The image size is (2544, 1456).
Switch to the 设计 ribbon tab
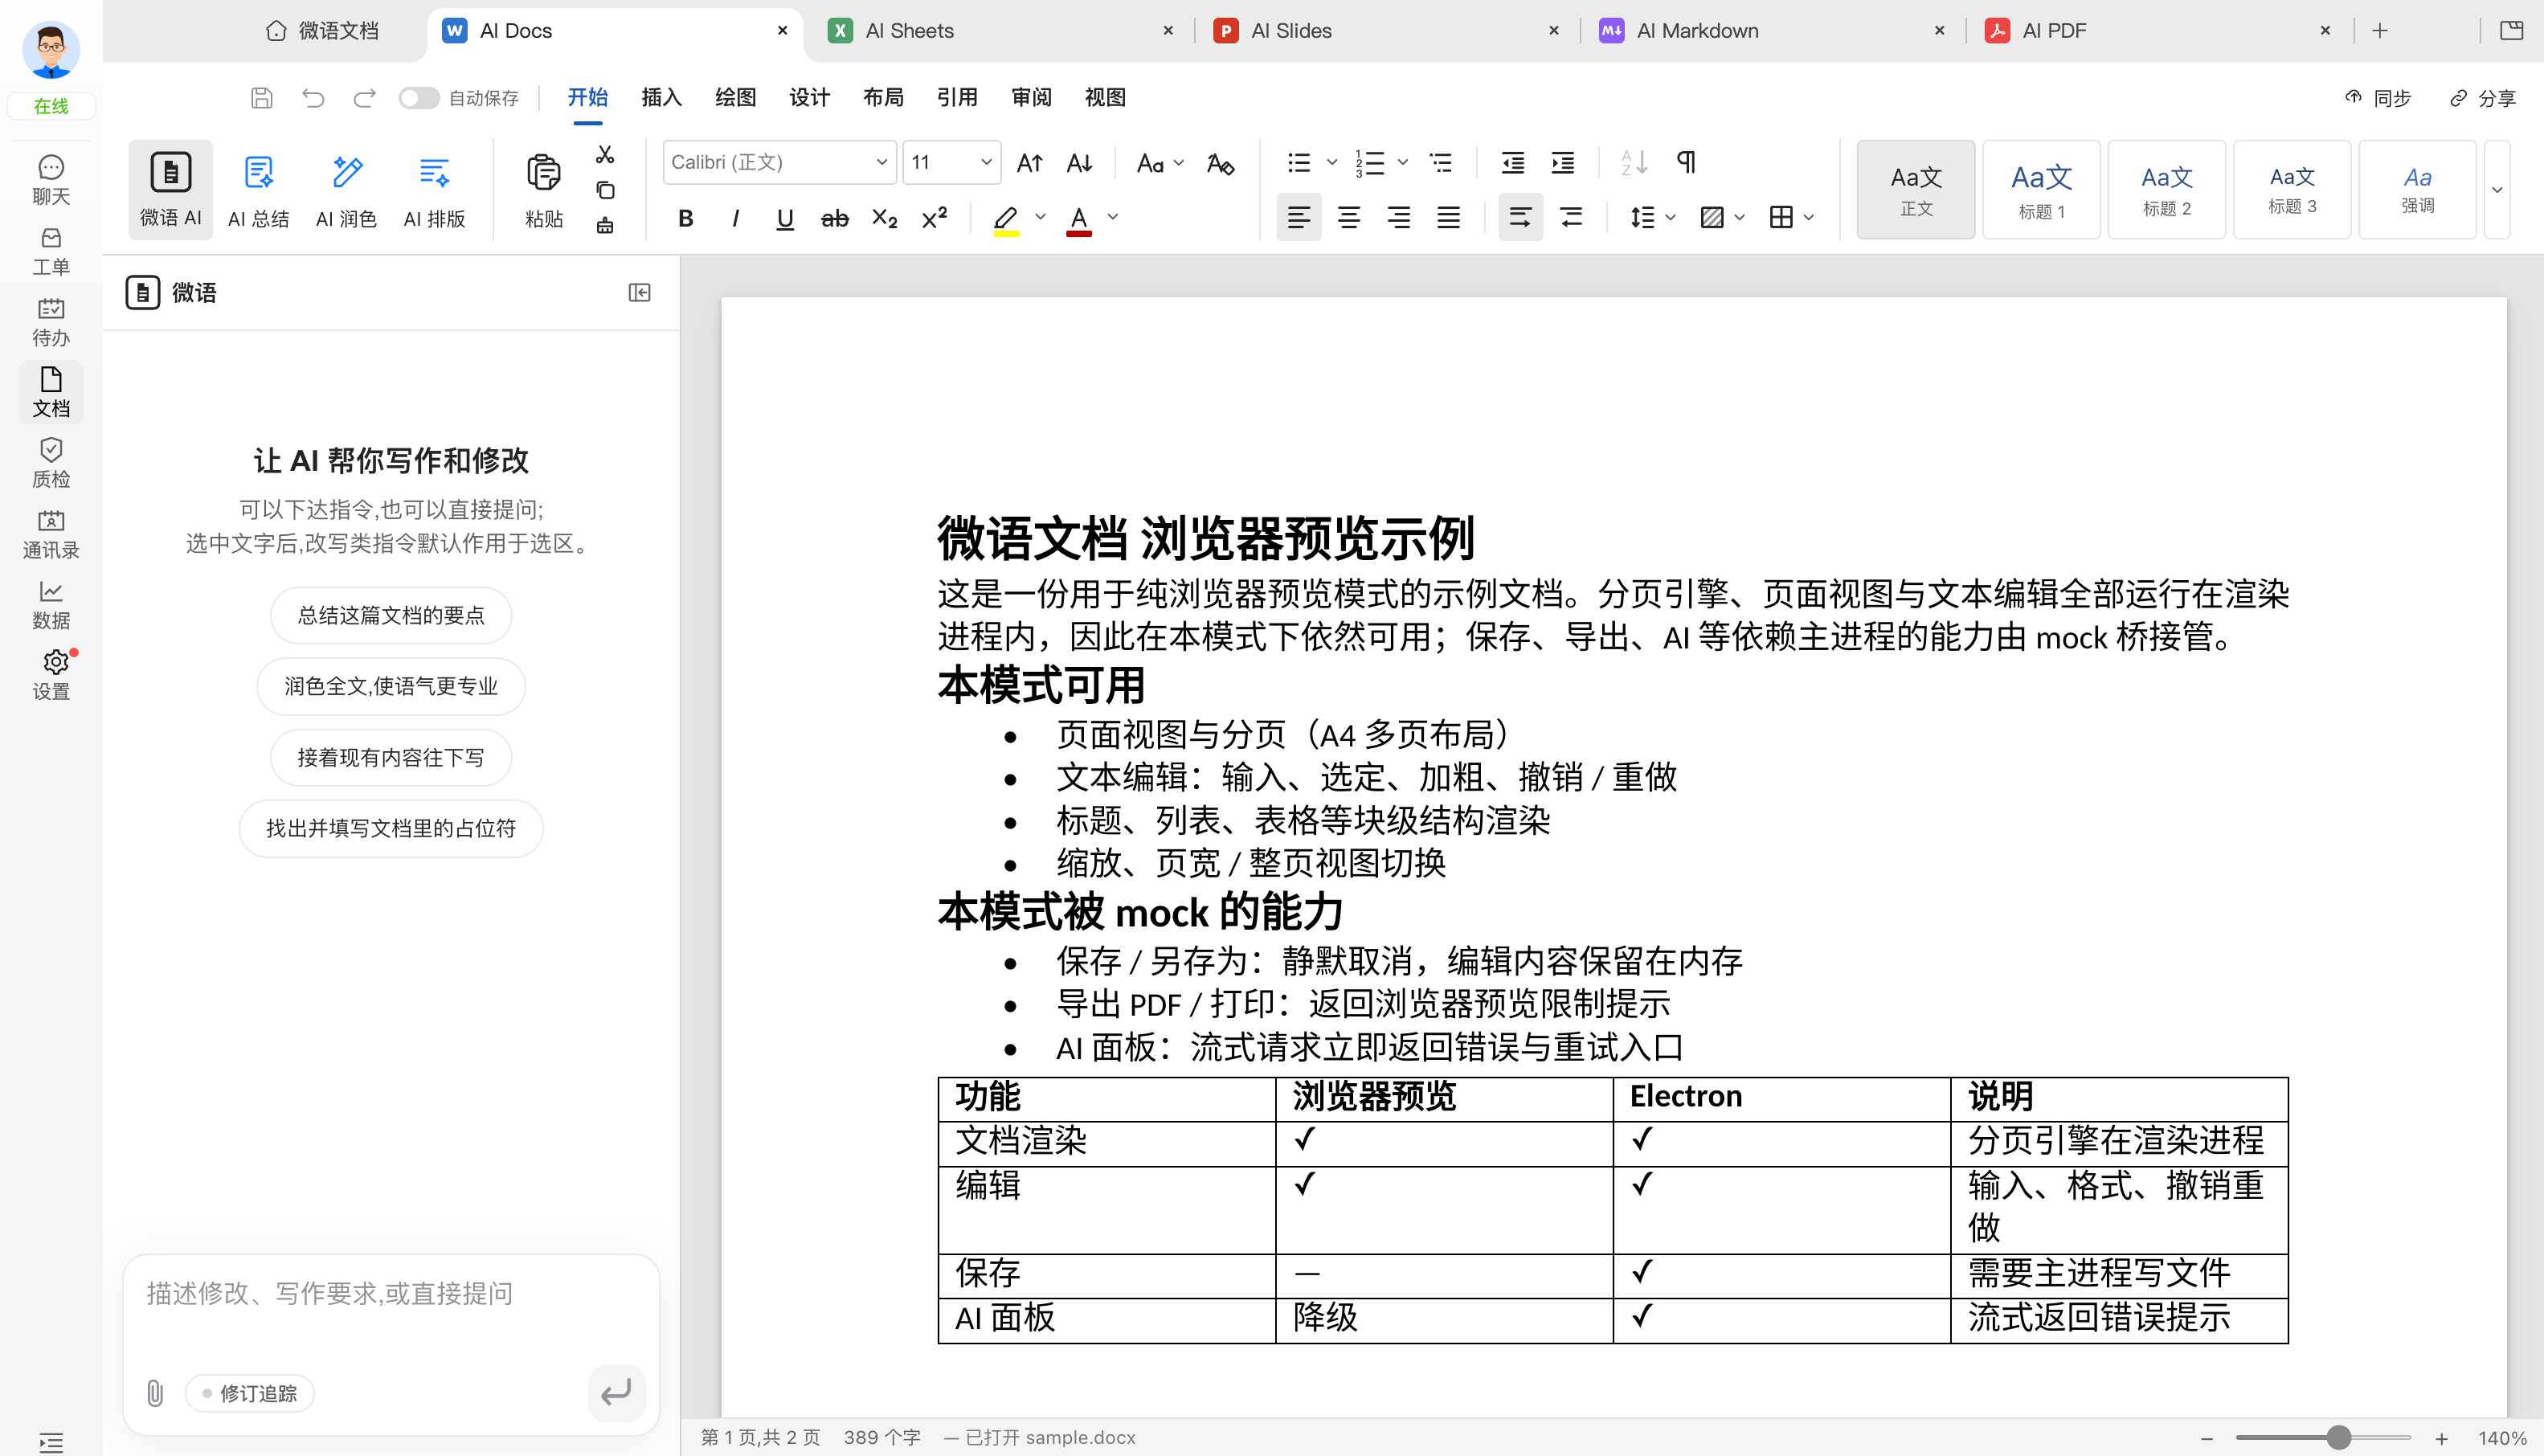[810, 98]
